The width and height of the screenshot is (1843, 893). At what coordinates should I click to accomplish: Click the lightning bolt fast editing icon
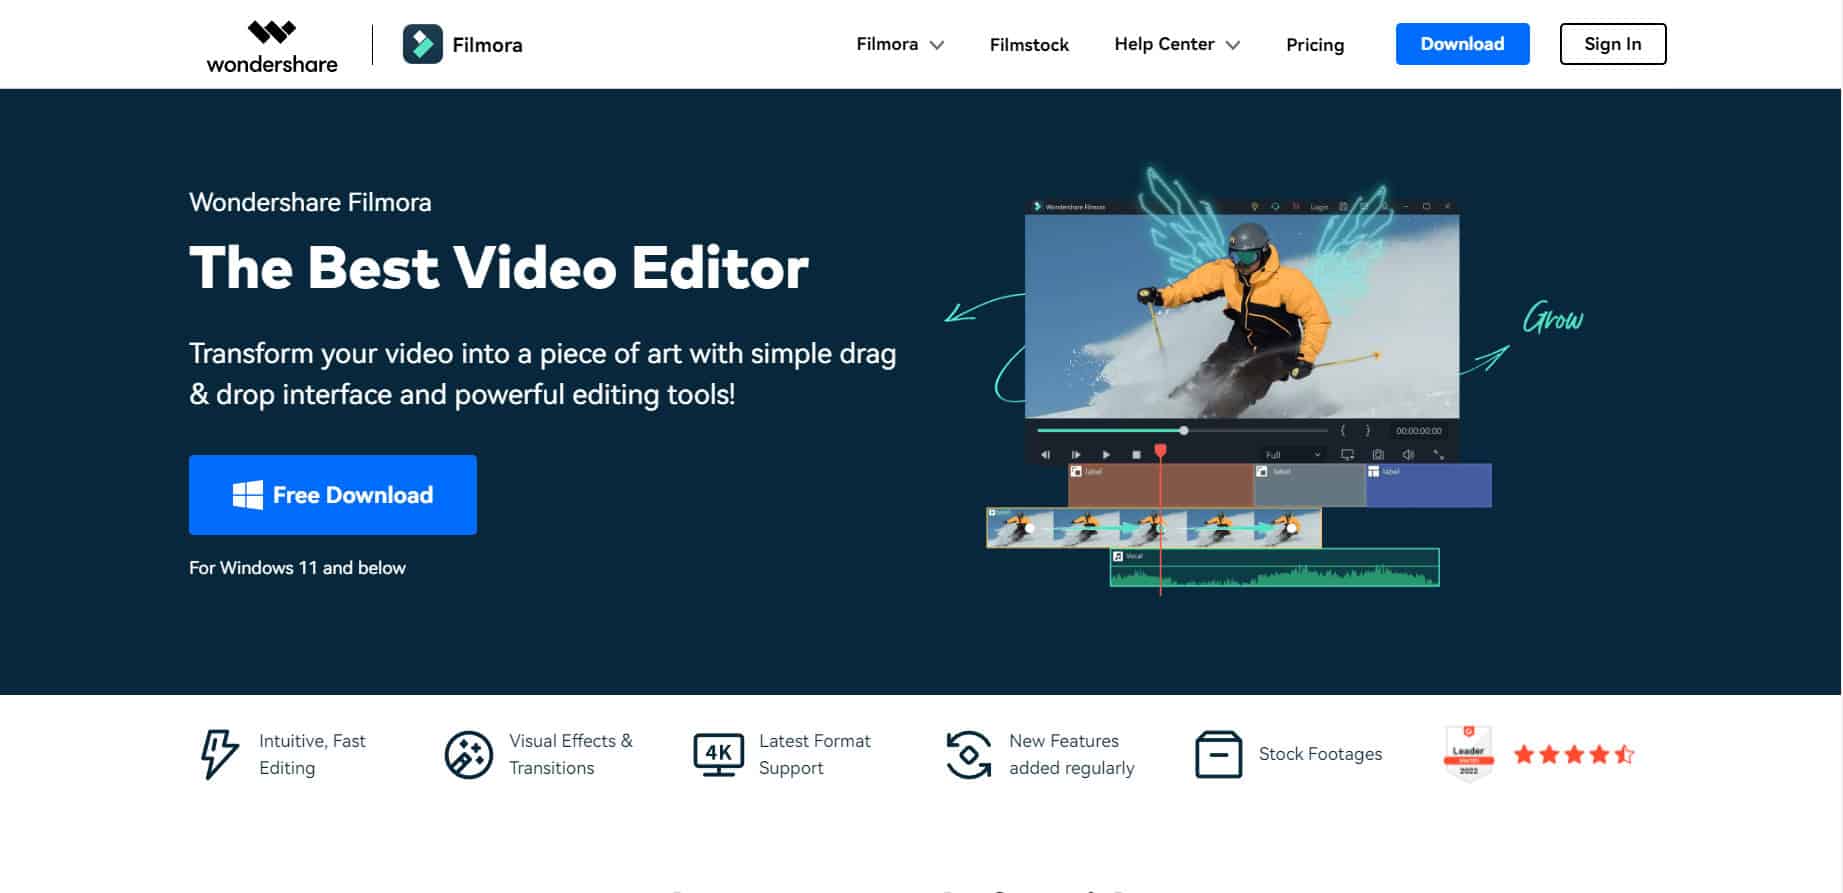pos(219,754)
